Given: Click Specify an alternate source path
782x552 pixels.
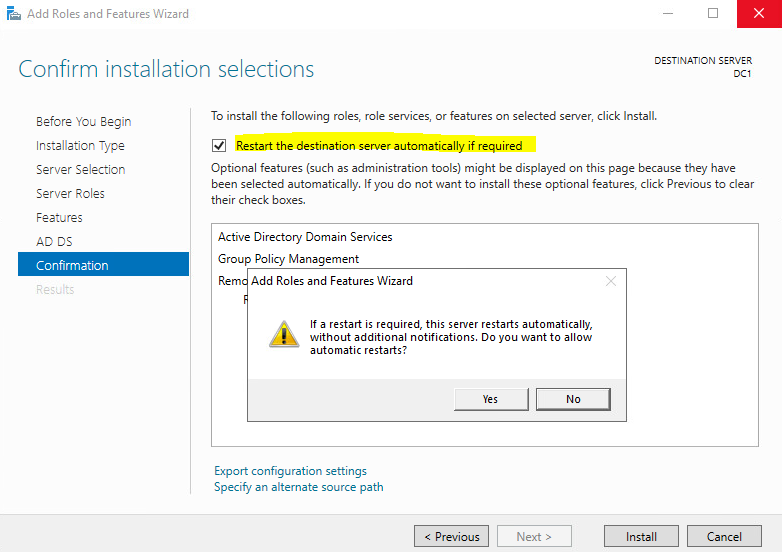Looking at the screenshot, I should (298, 487).
